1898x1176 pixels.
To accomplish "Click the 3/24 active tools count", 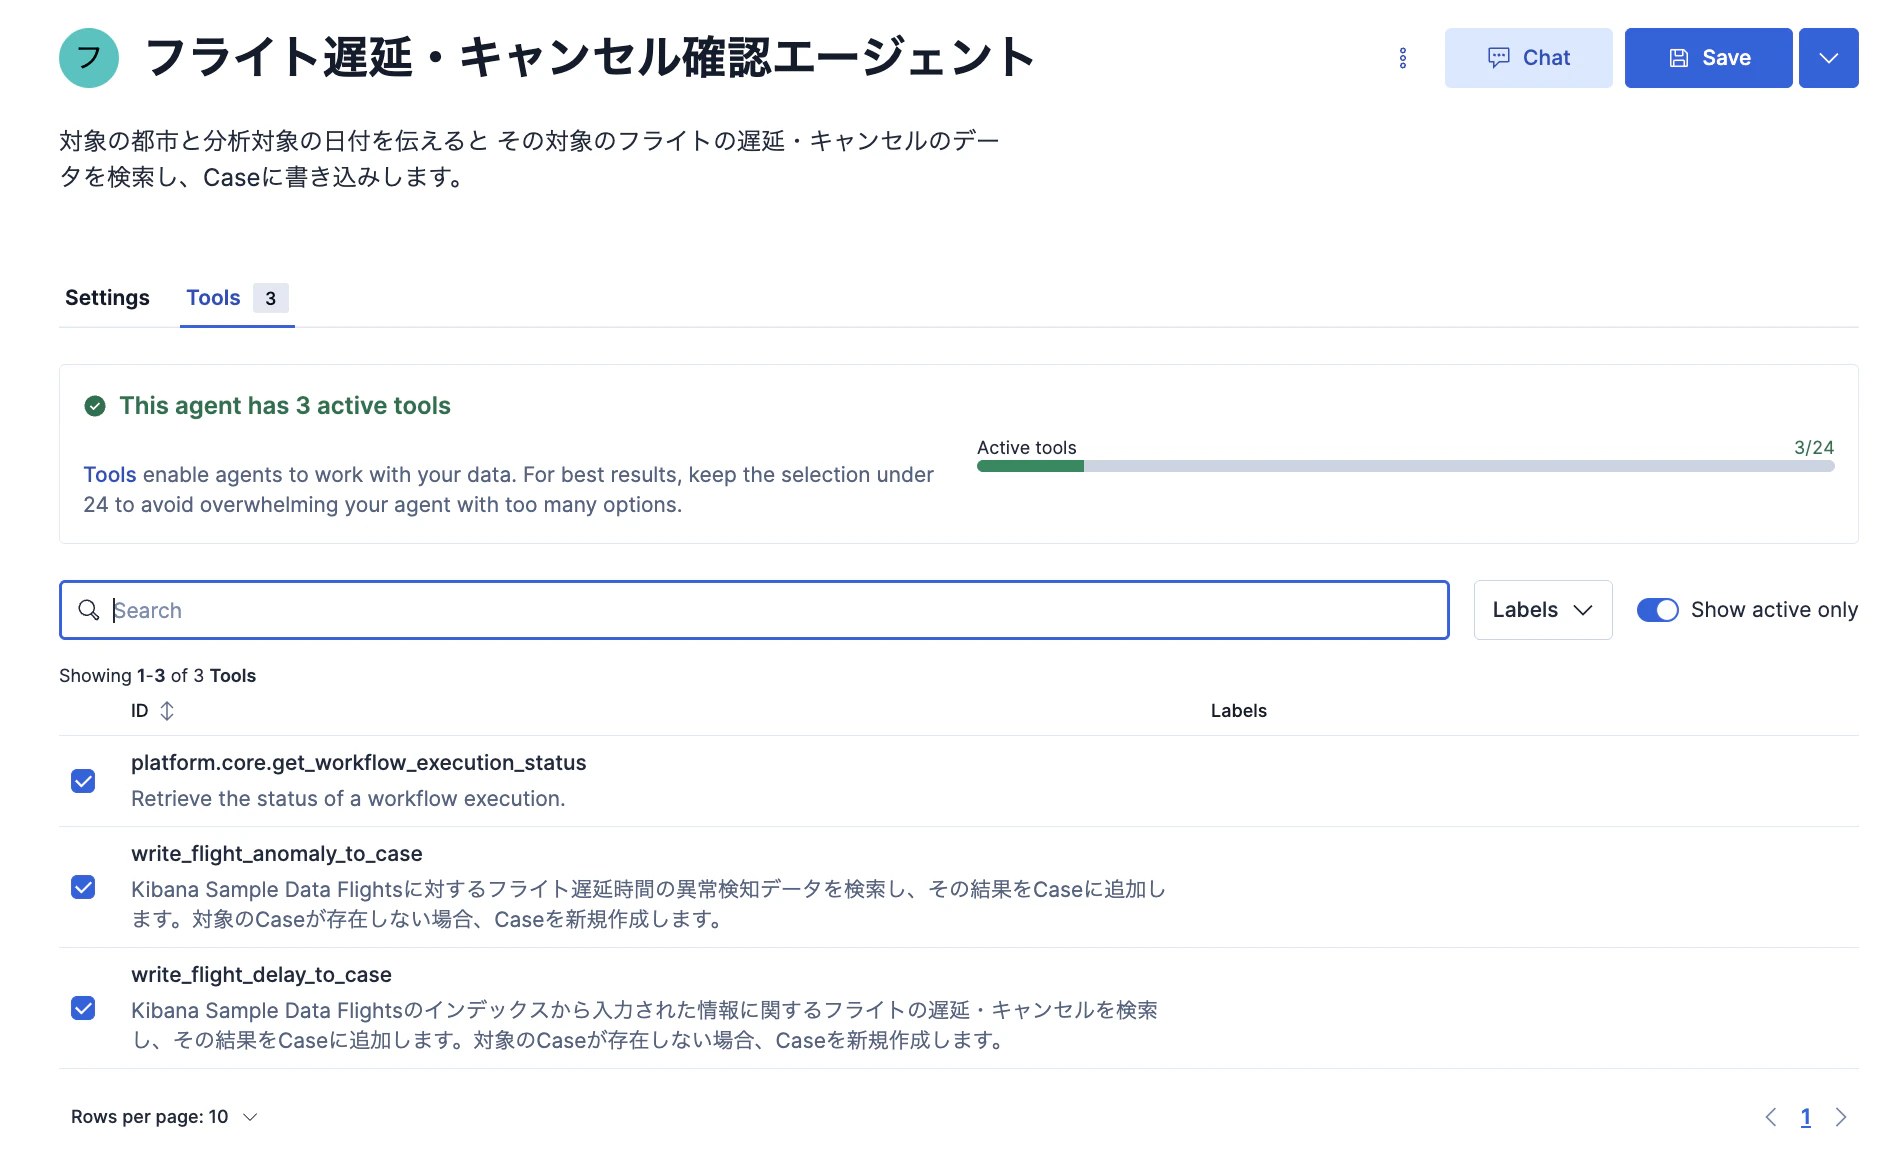I will click(x=1813, y=448).
